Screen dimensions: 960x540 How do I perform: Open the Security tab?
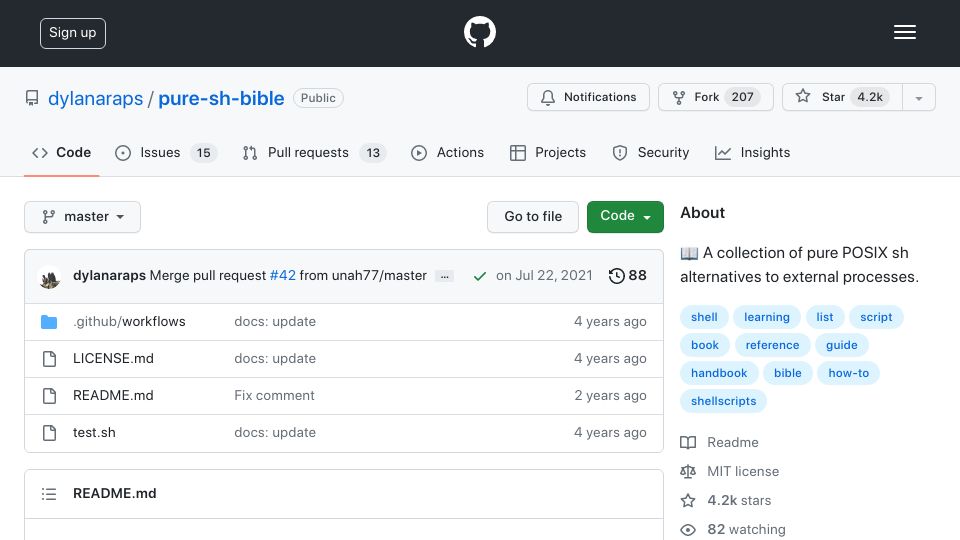pos(651,152)
